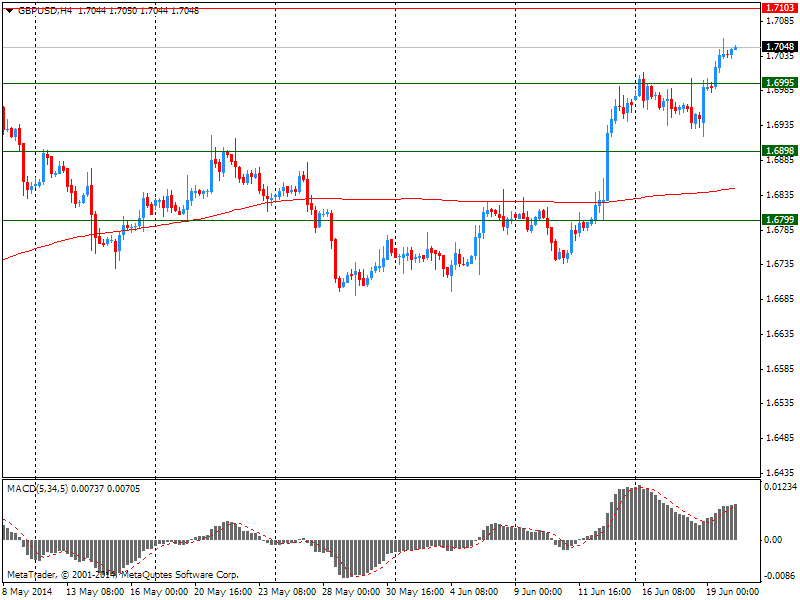
Task: Select the black current price label 1.7048
Action: [x=780, y=47]
